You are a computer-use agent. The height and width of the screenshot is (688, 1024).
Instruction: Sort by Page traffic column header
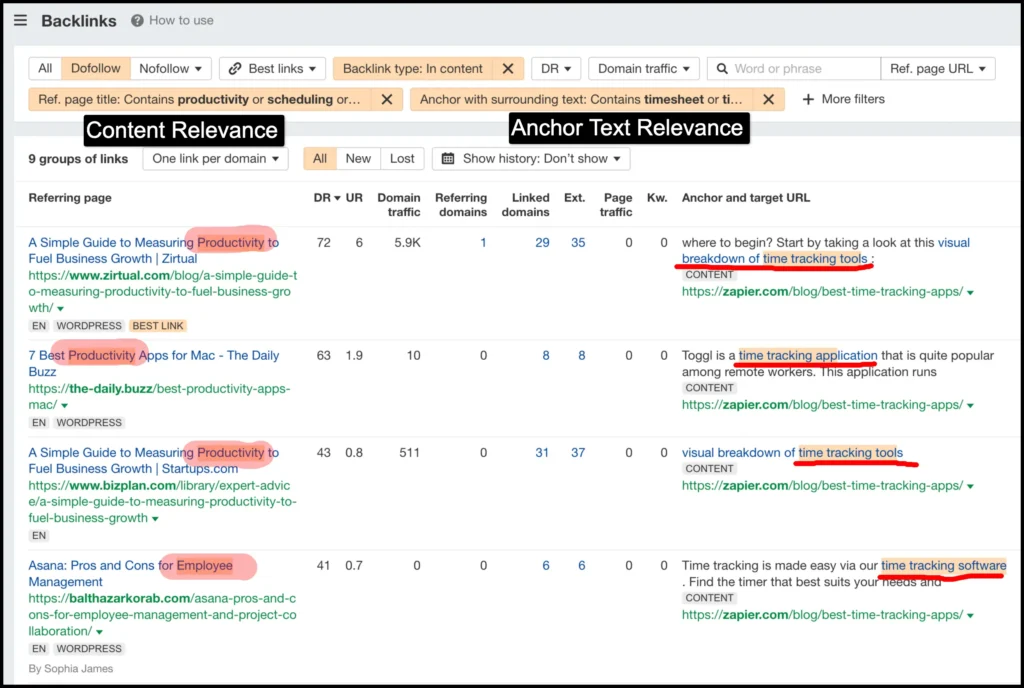[x=617, y=204]
